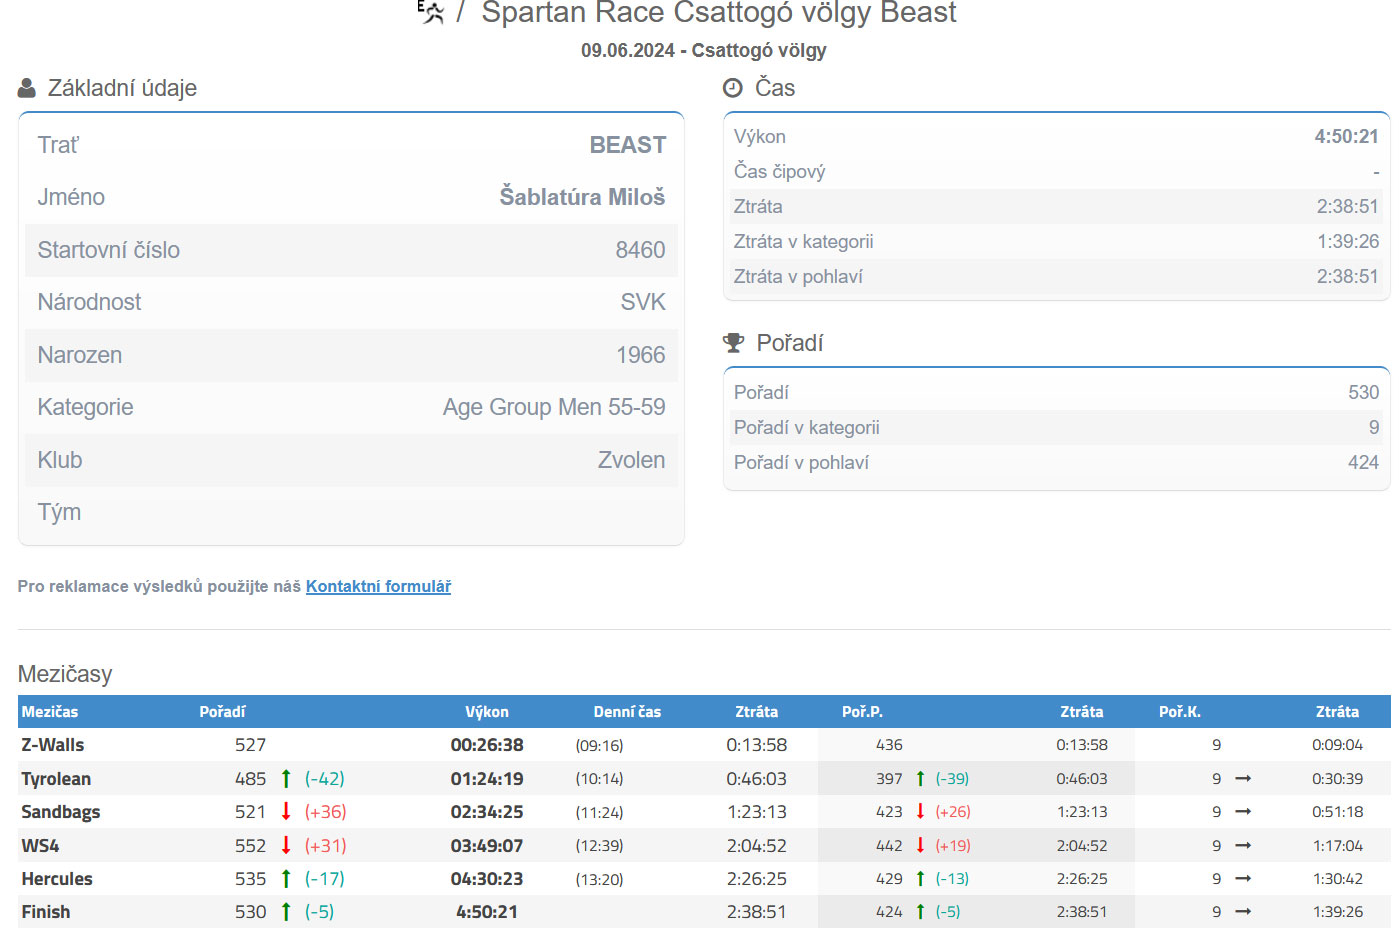This screenshot has width=1399, height=933.
Task: Click the nationality value SVK
Action: click(643, 302)
